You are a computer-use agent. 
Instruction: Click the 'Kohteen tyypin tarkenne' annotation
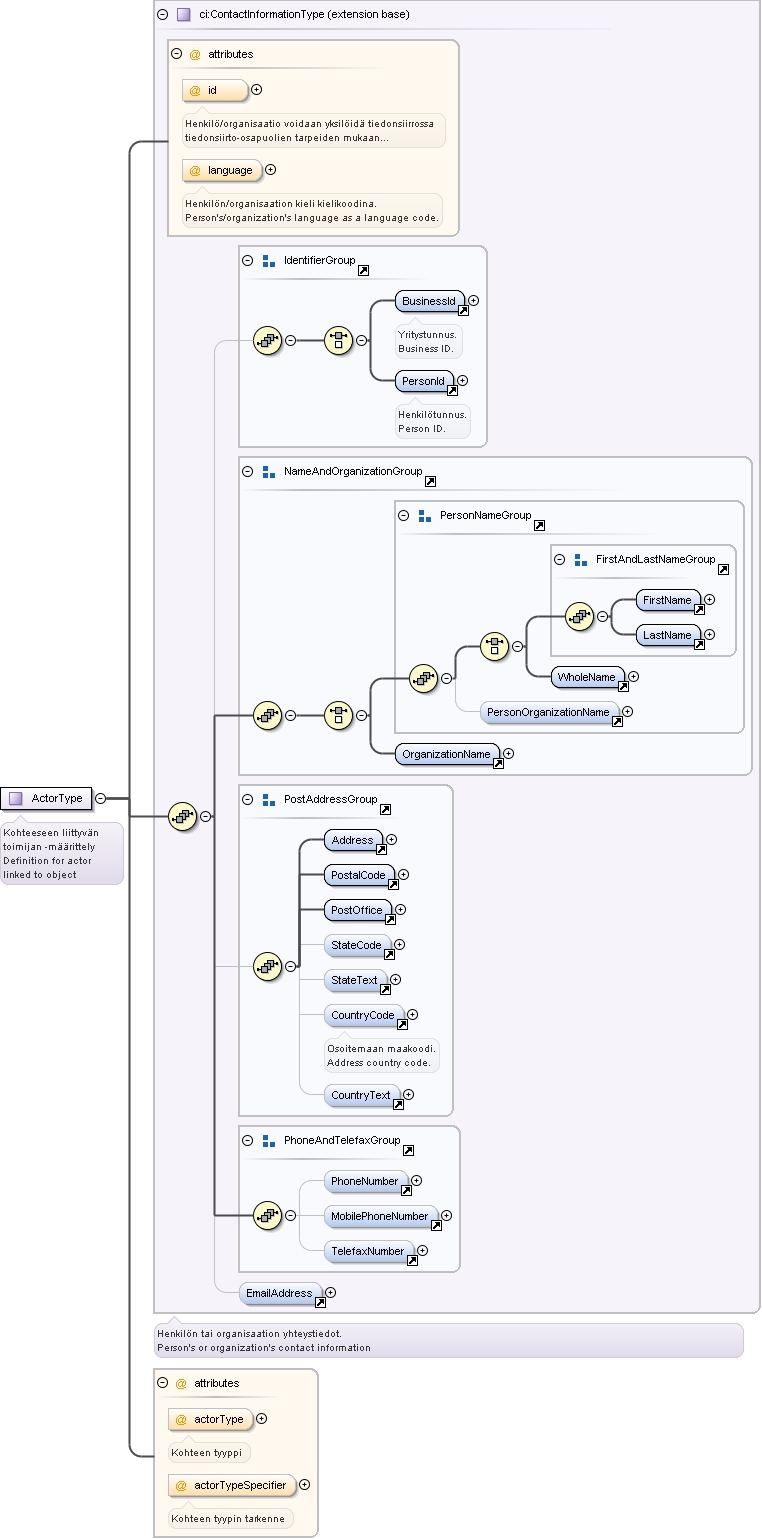(x=227, y=1518)
